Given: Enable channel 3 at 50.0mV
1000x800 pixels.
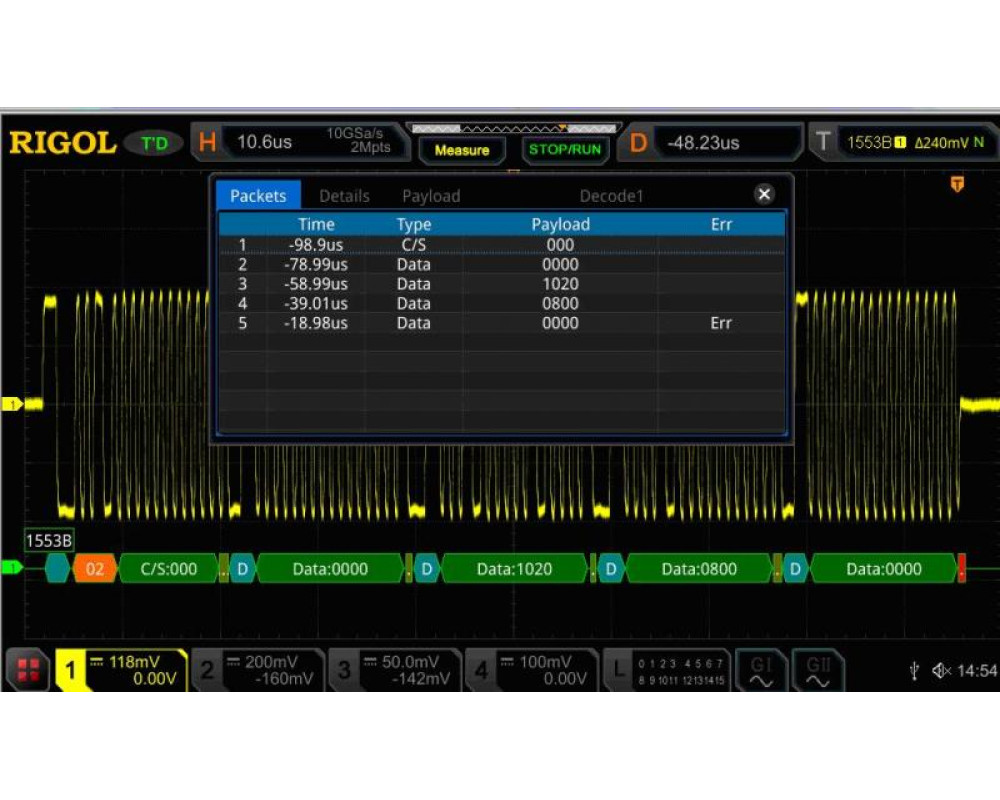Looking at the screenshot, I should click(396, 670).
